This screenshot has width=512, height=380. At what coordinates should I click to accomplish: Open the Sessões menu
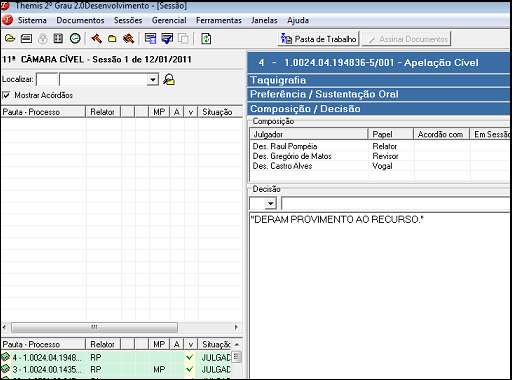tap(128, 20)
